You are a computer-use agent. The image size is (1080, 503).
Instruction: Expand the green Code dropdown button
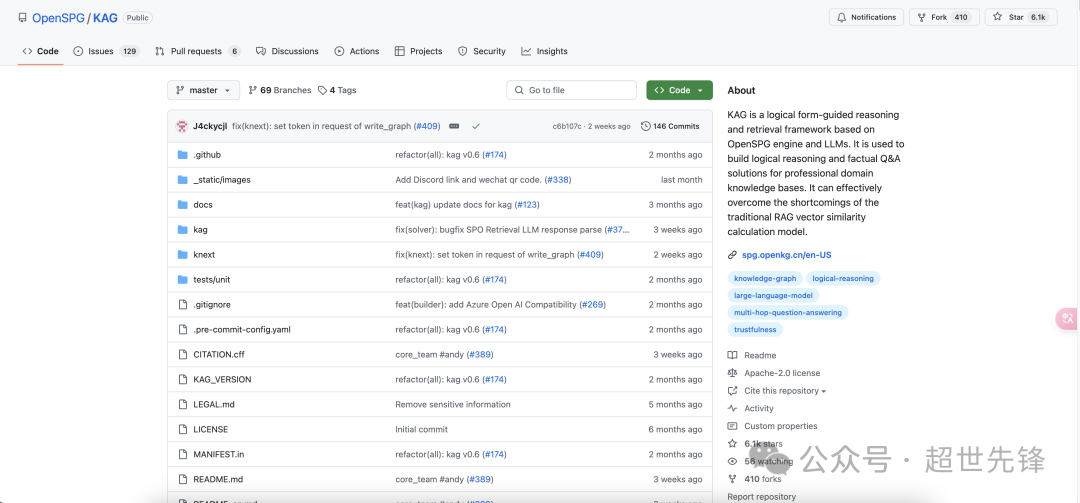tap(679, 90)
